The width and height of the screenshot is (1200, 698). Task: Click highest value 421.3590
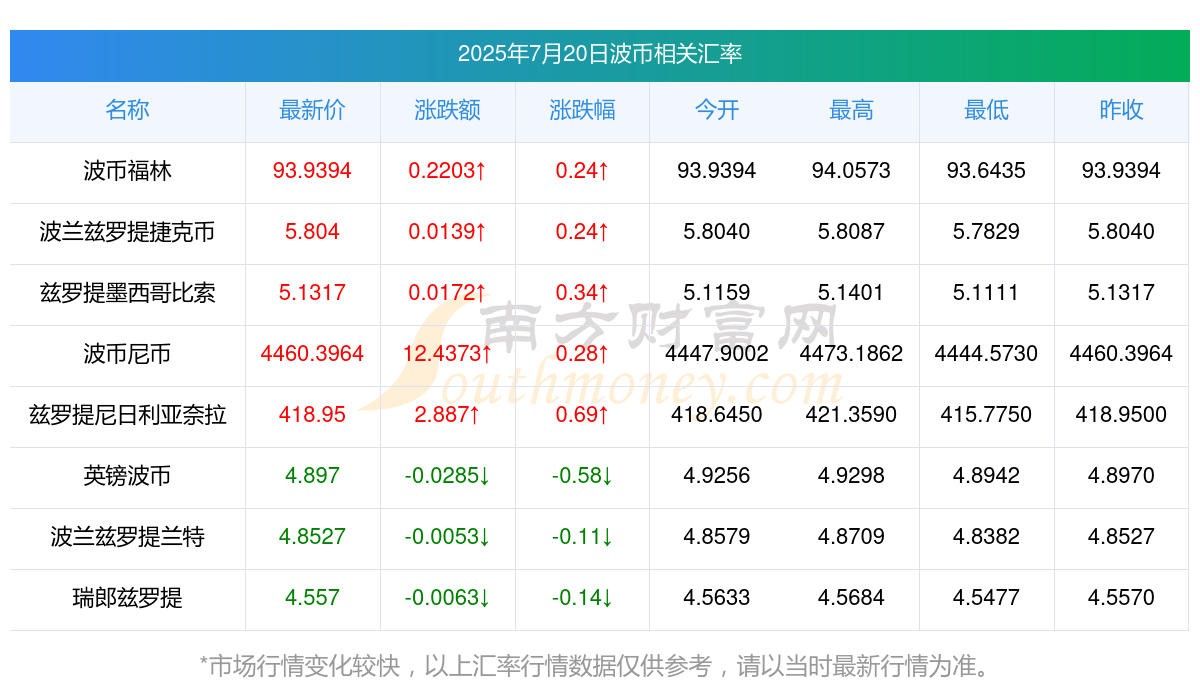851,415
